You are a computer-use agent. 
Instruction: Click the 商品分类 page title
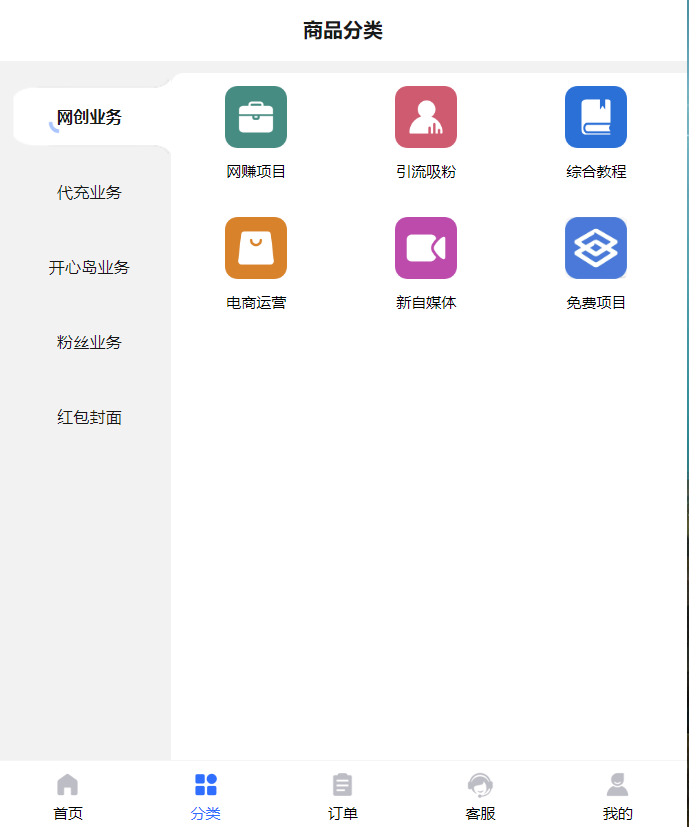[x=343, y=31]
